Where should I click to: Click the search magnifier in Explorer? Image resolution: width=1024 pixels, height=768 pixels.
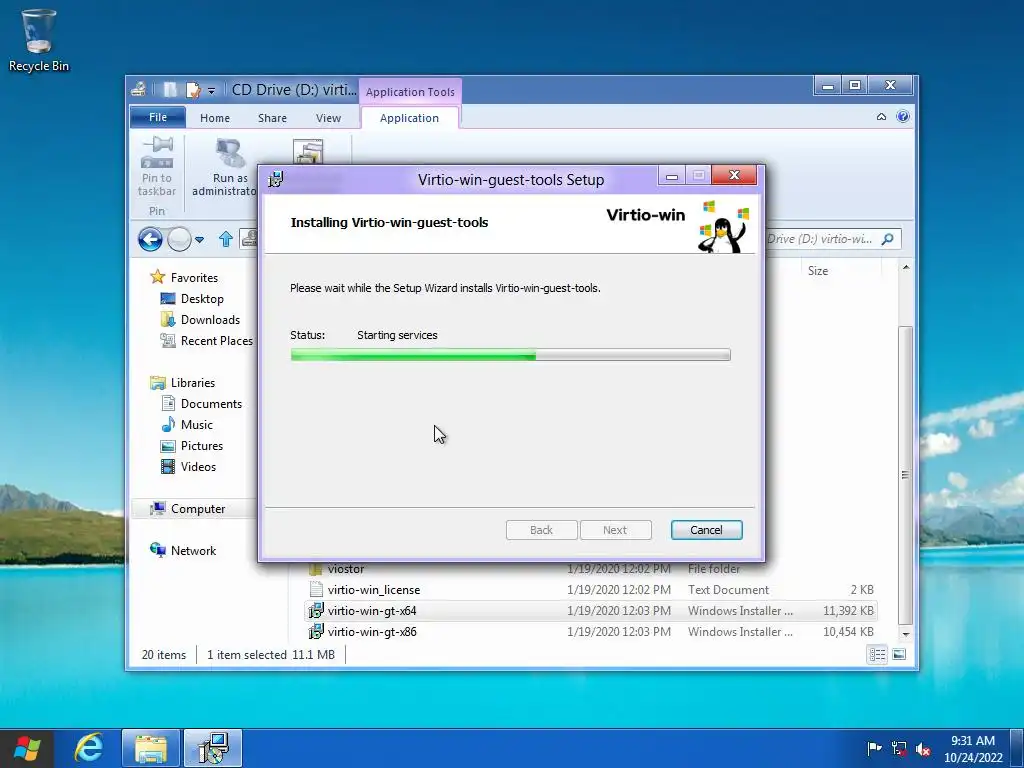click(887, 239)
